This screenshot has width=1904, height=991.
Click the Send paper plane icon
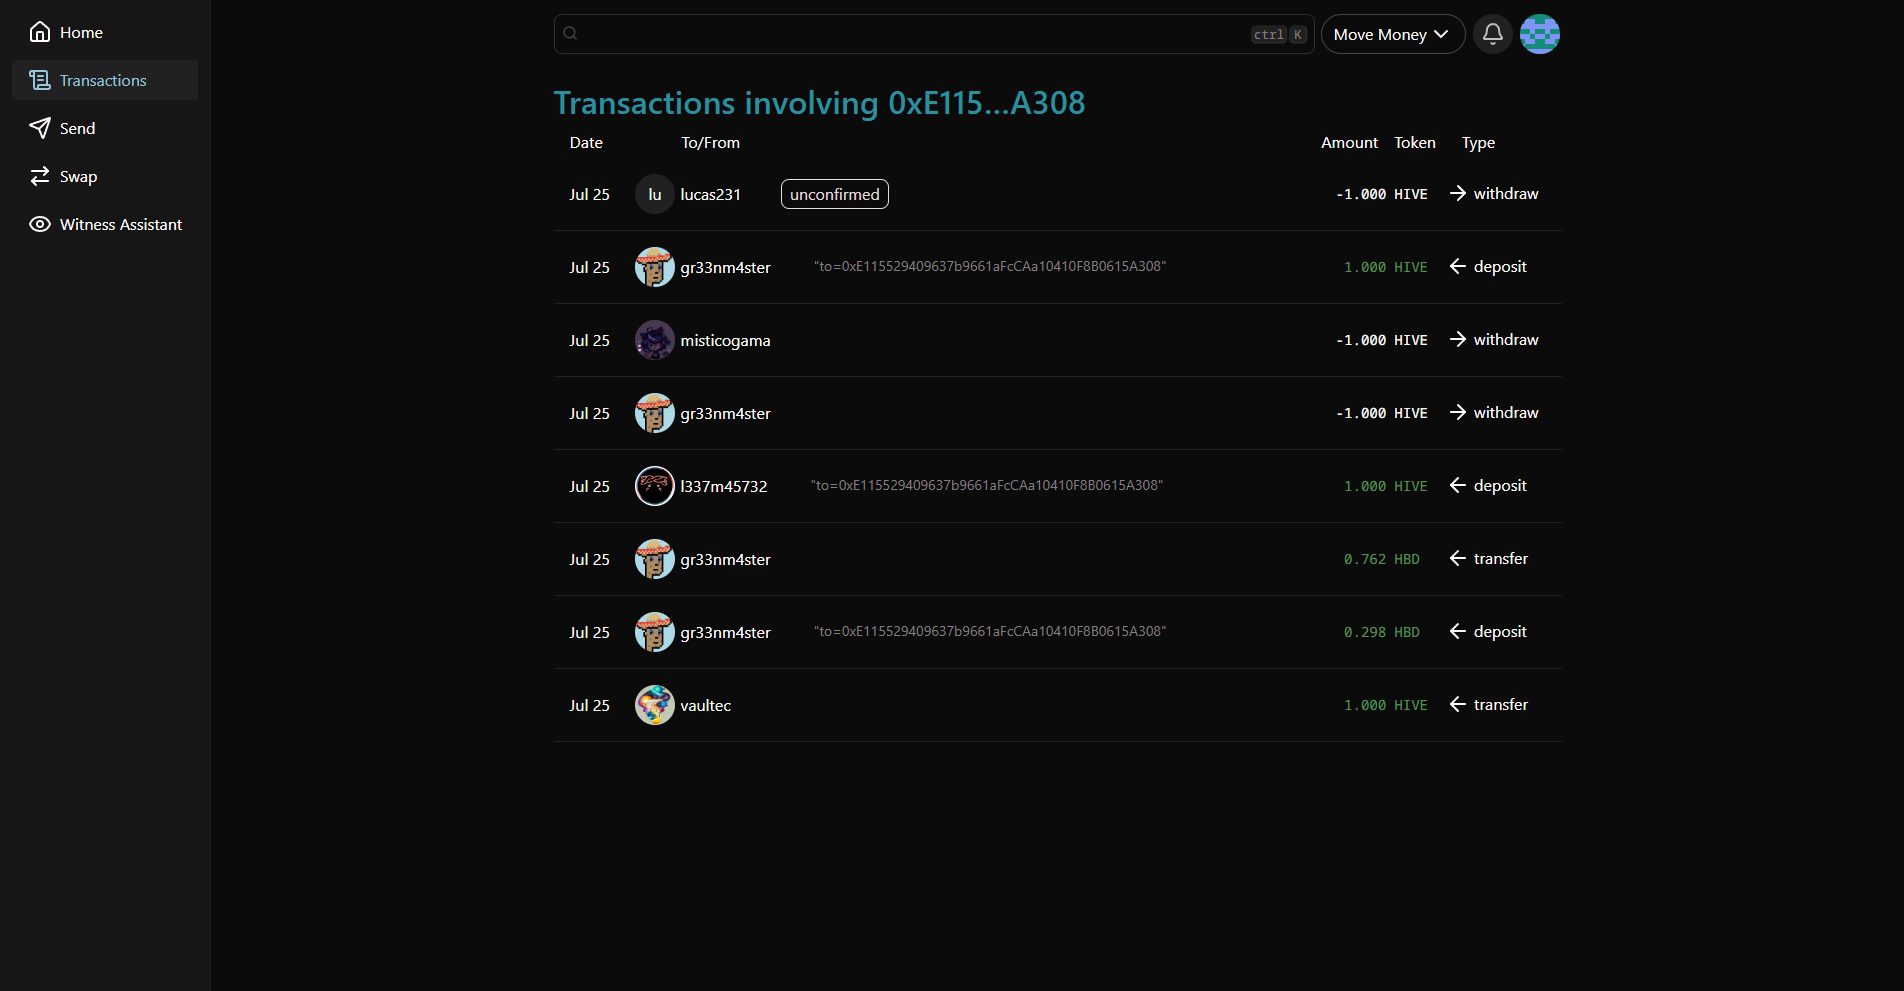tap(40, 128)
